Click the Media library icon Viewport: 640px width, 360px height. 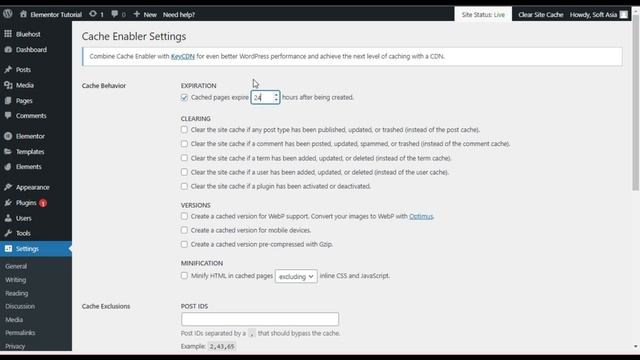pyautogui.click(x=8, y=85)
